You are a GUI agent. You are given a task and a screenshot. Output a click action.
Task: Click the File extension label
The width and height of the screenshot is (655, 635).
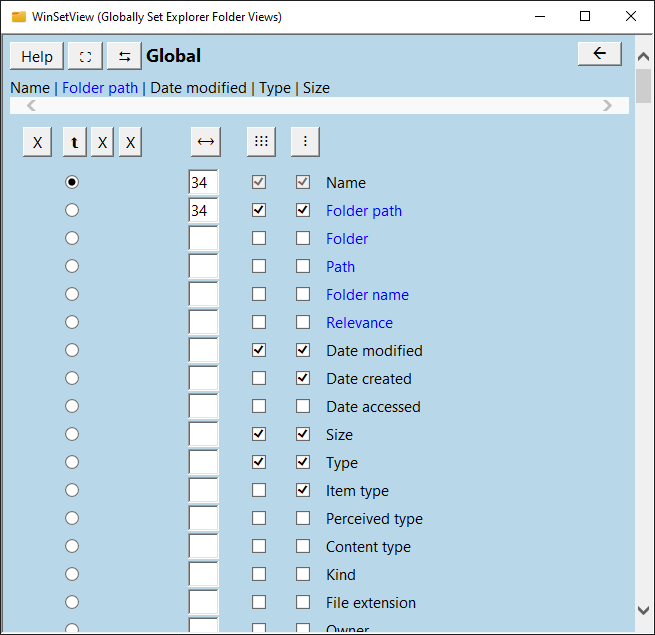pos(371,603)
